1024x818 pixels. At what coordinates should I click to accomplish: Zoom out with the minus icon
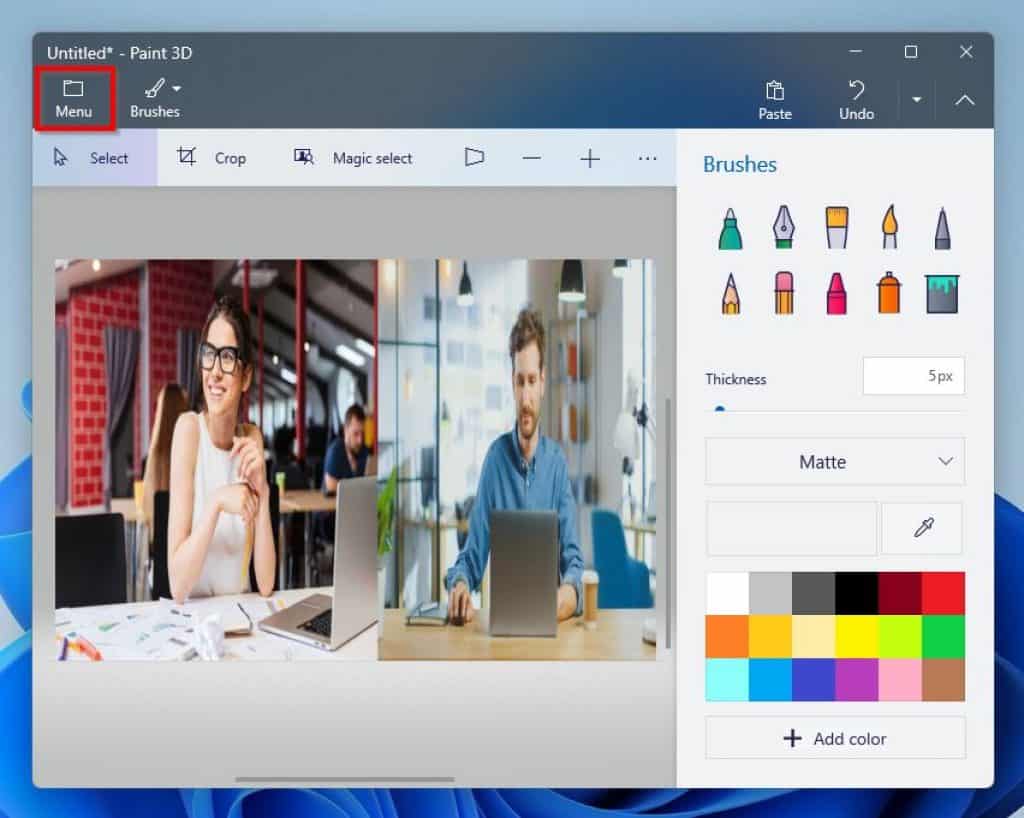(532, 159)
